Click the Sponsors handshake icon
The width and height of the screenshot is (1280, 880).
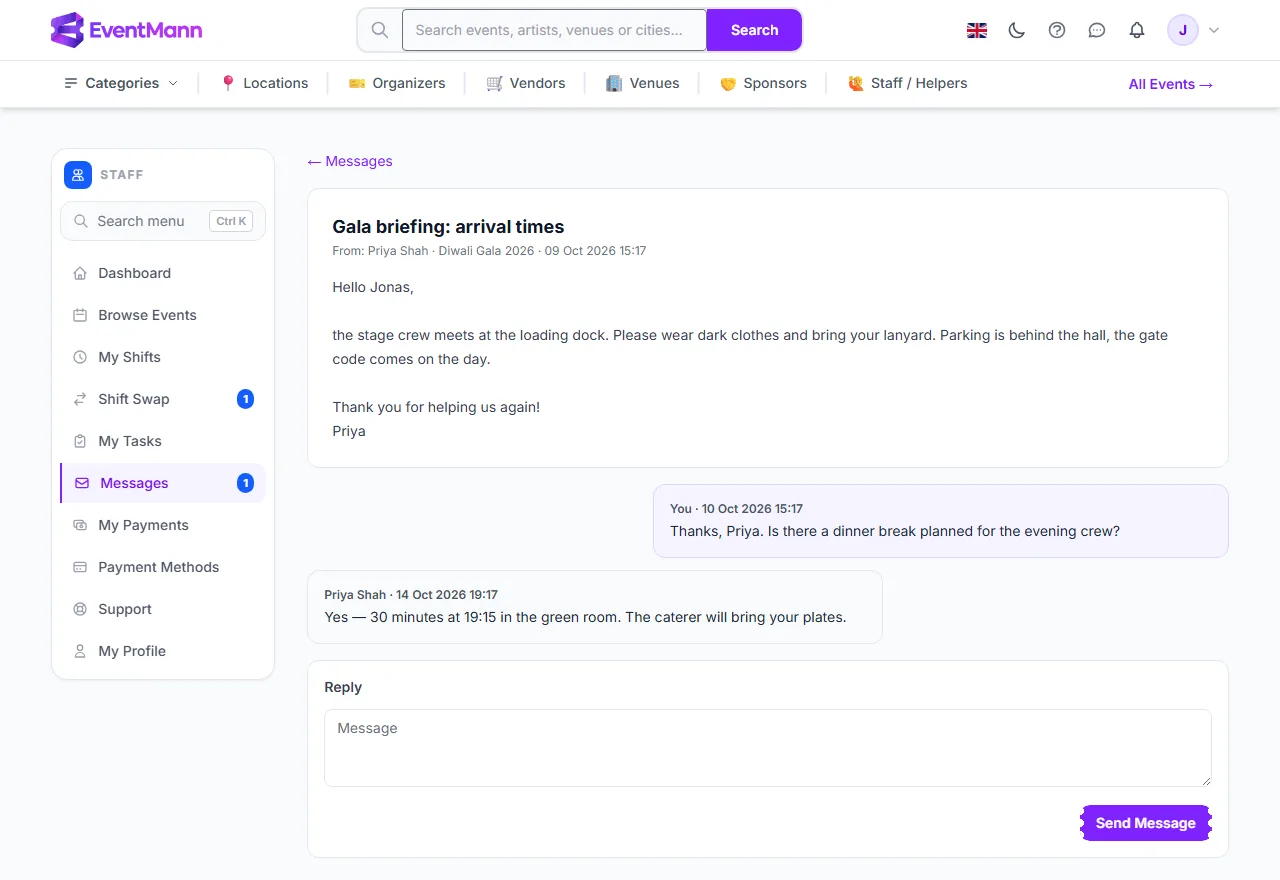(728, 83)
